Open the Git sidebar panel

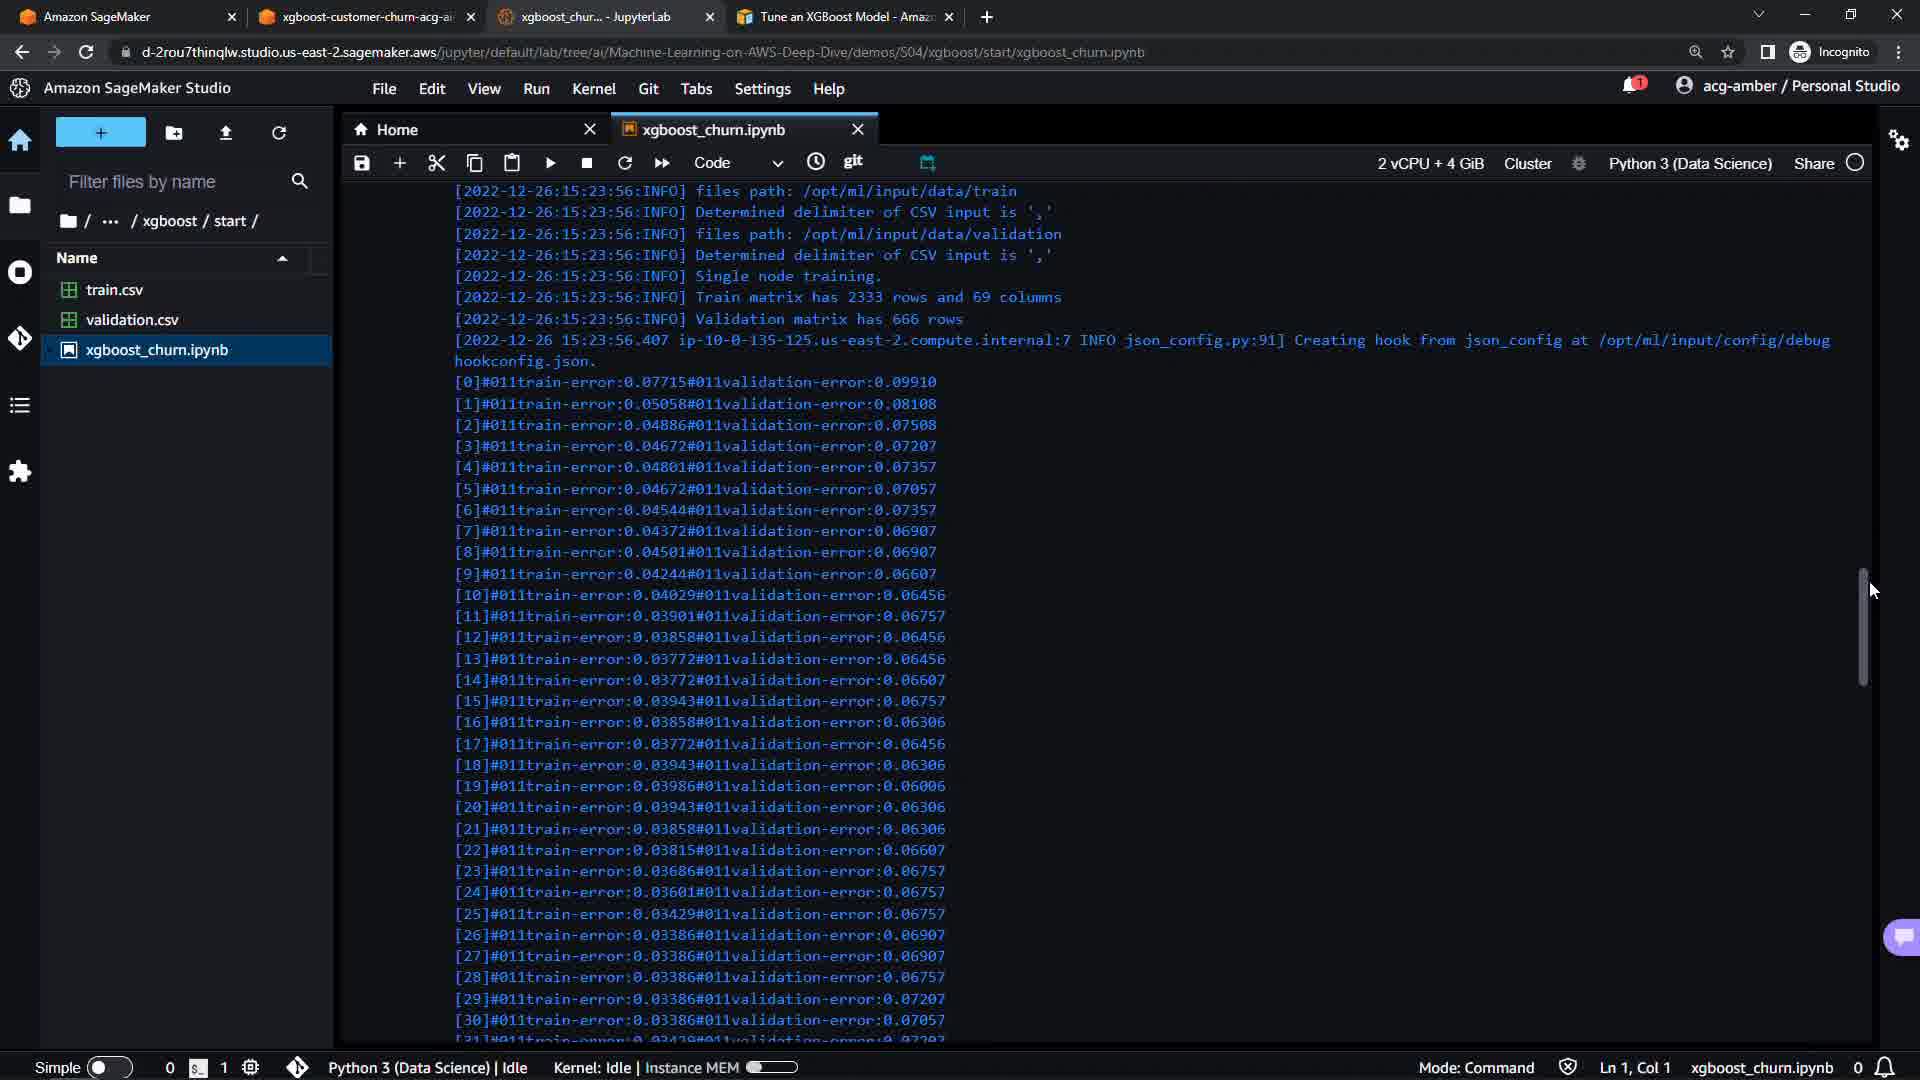pos(20,338)
